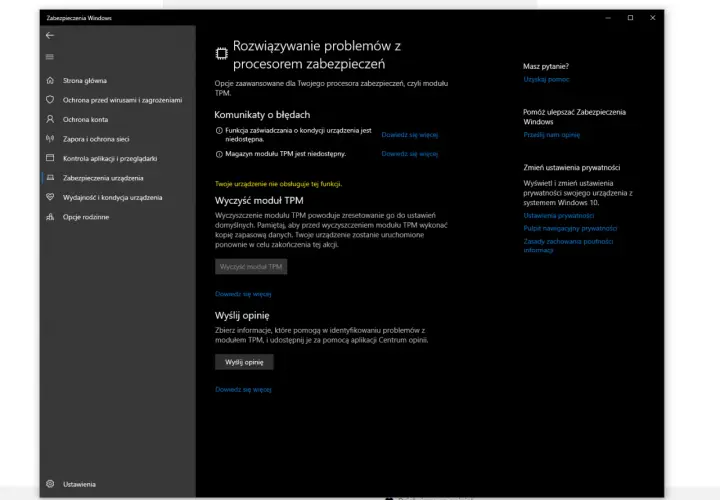Click Magazyn modułu TPM jest niedostępny message

(285, 154)
